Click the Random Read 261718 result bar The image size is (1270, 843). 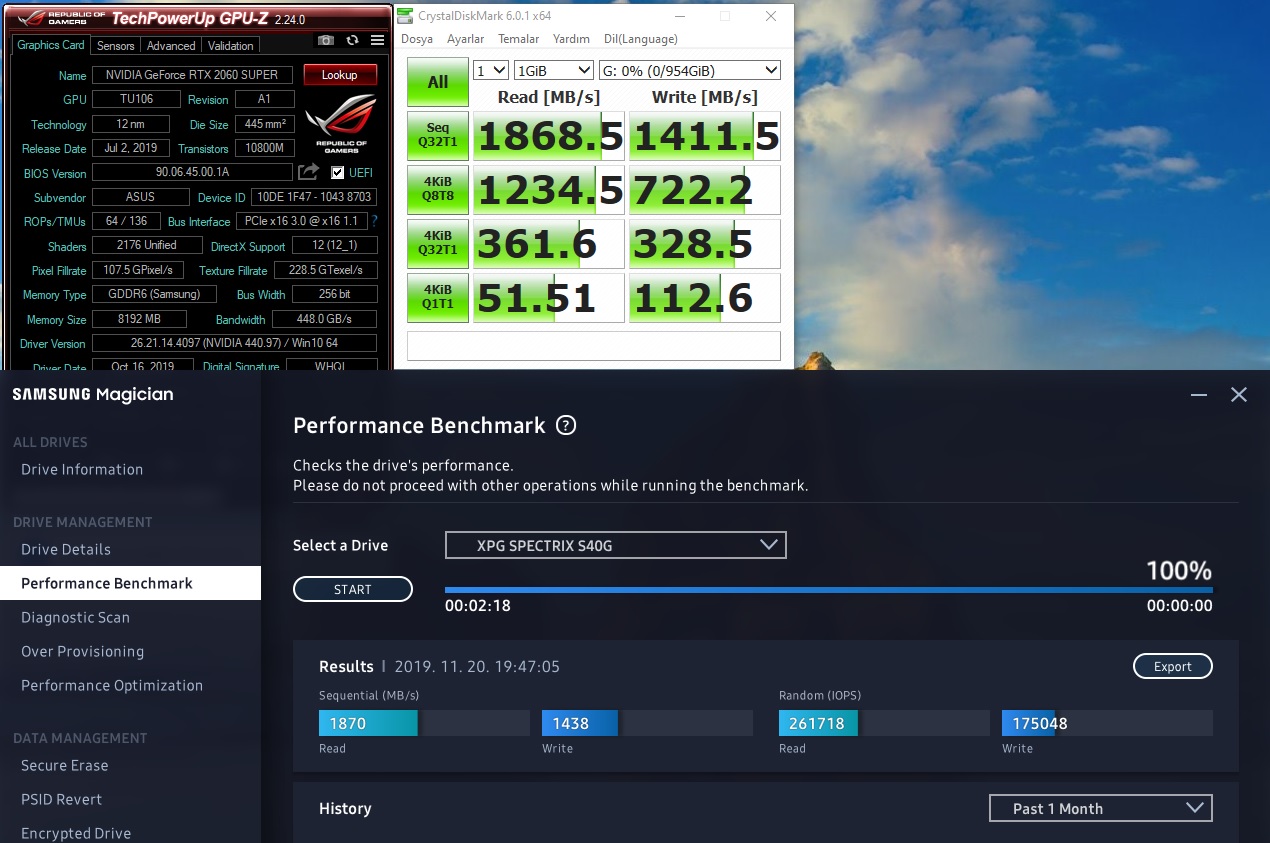[884, 723]
